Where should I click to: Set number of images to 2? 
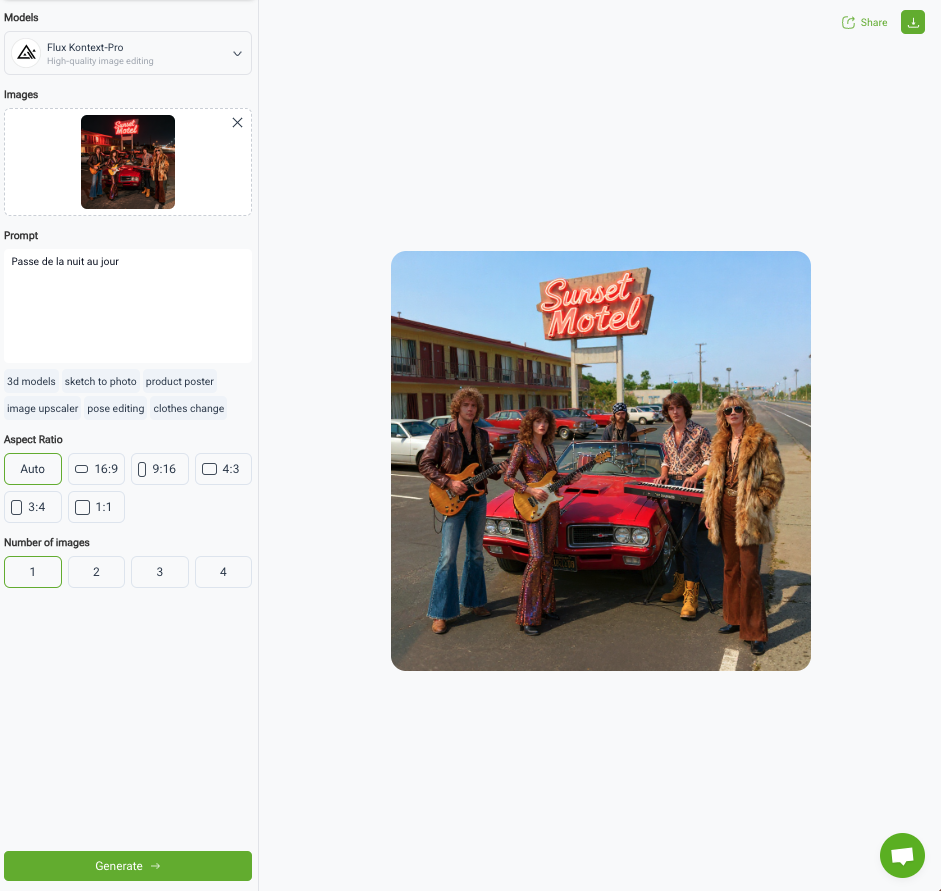[x=96, y=572]
